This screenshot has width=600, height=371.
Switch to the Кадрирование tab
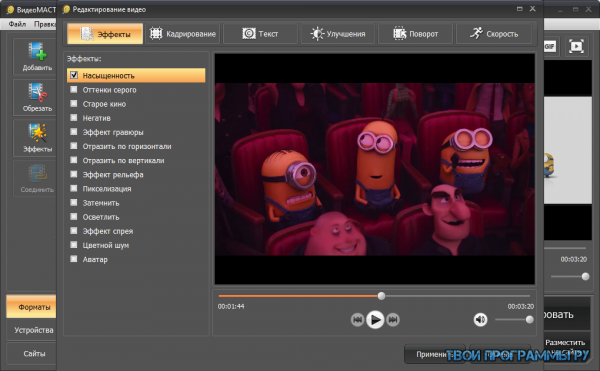point(183,34)
